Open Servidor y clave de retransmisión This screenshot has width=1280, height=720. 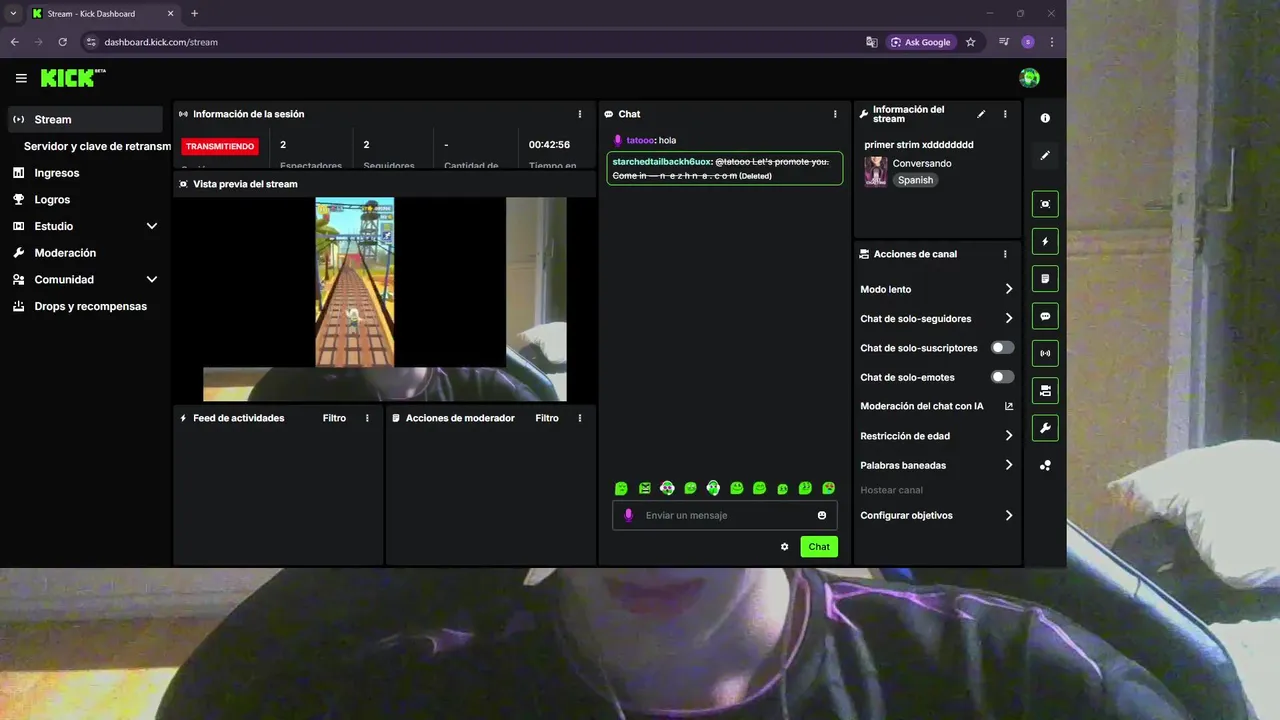pos(97,146)
